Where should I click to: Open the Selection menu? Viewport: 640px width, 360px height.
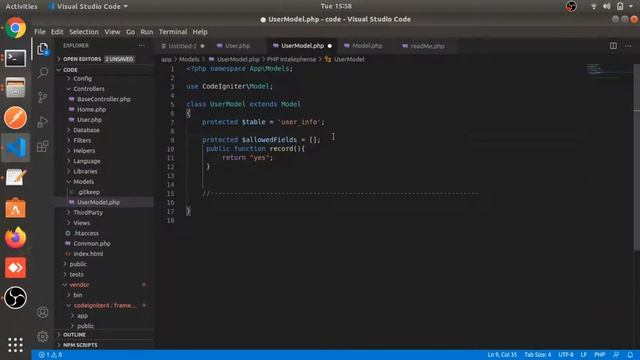[x=84, y=32]
